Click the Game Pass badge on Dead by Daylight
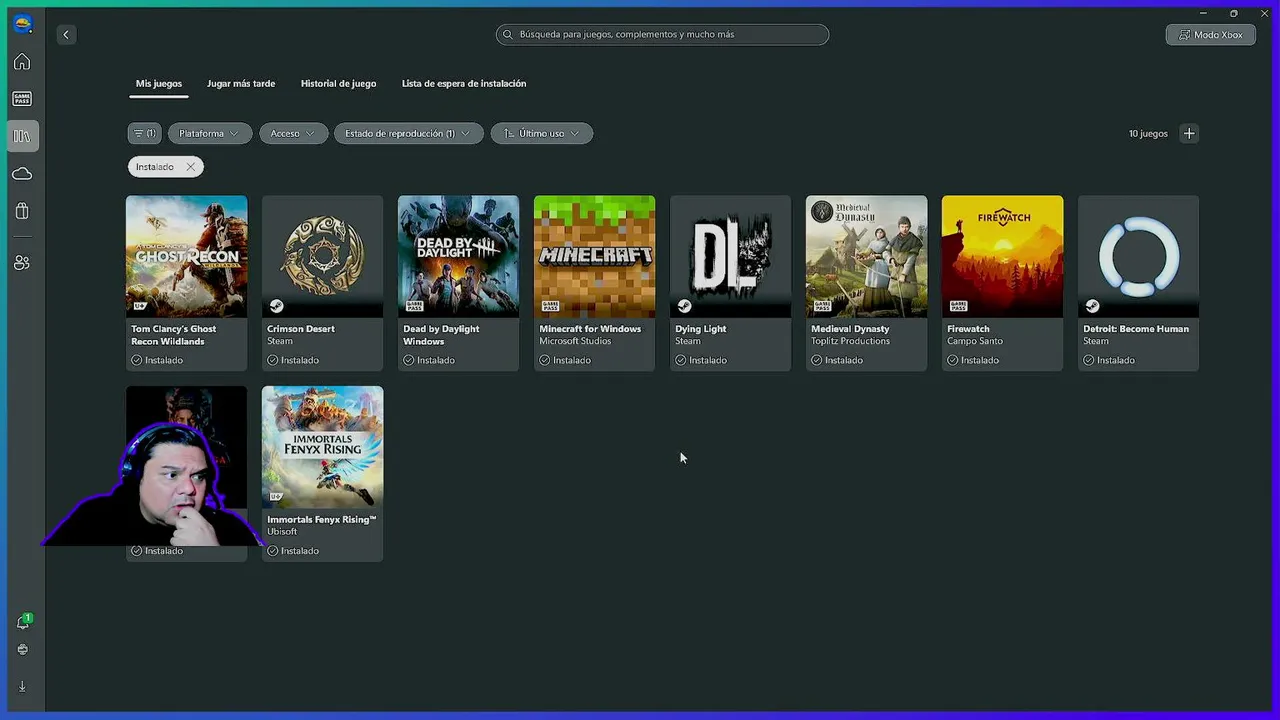Screen dimensions: 1280x720 (413, 306)
